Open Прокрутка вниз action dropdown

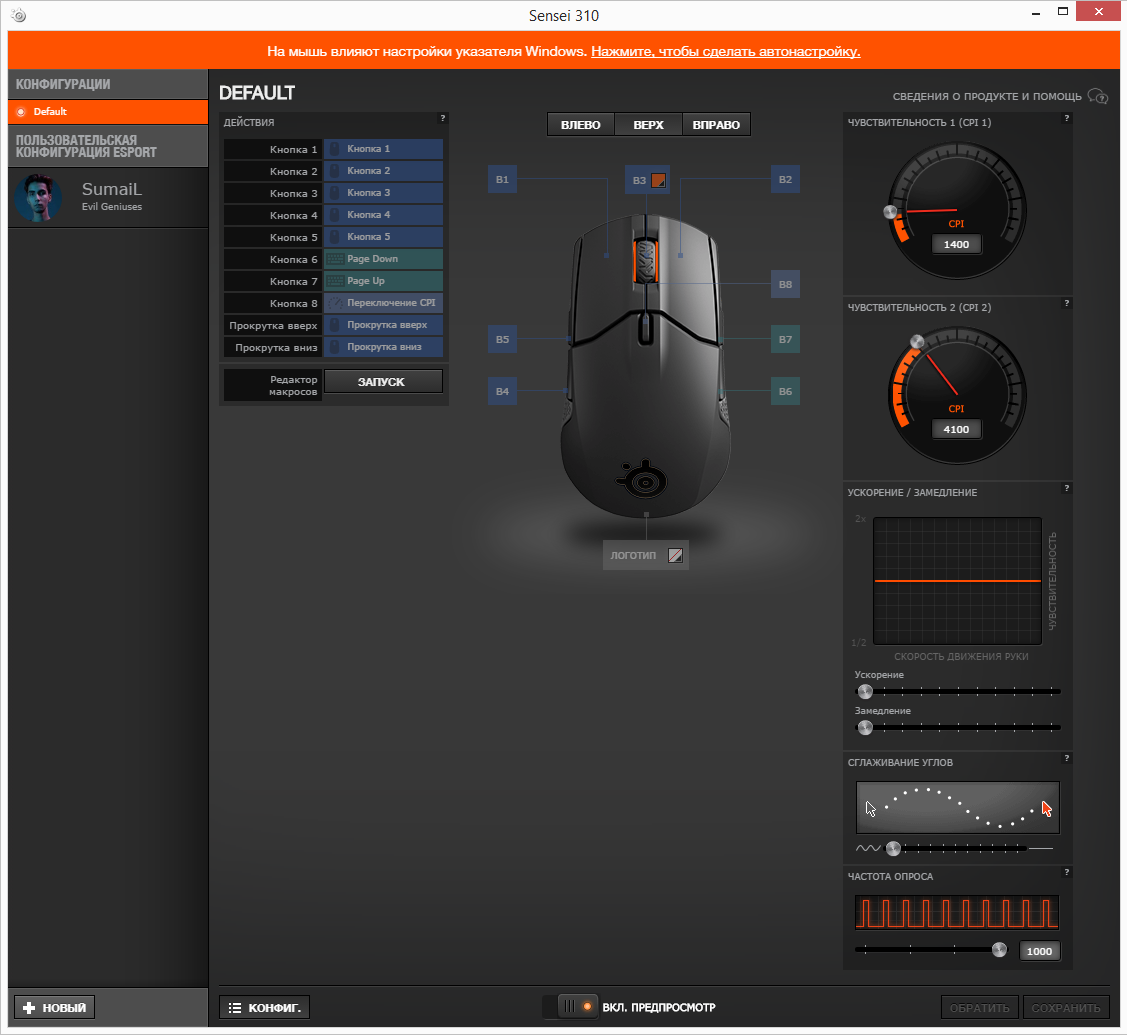[383, 347]
